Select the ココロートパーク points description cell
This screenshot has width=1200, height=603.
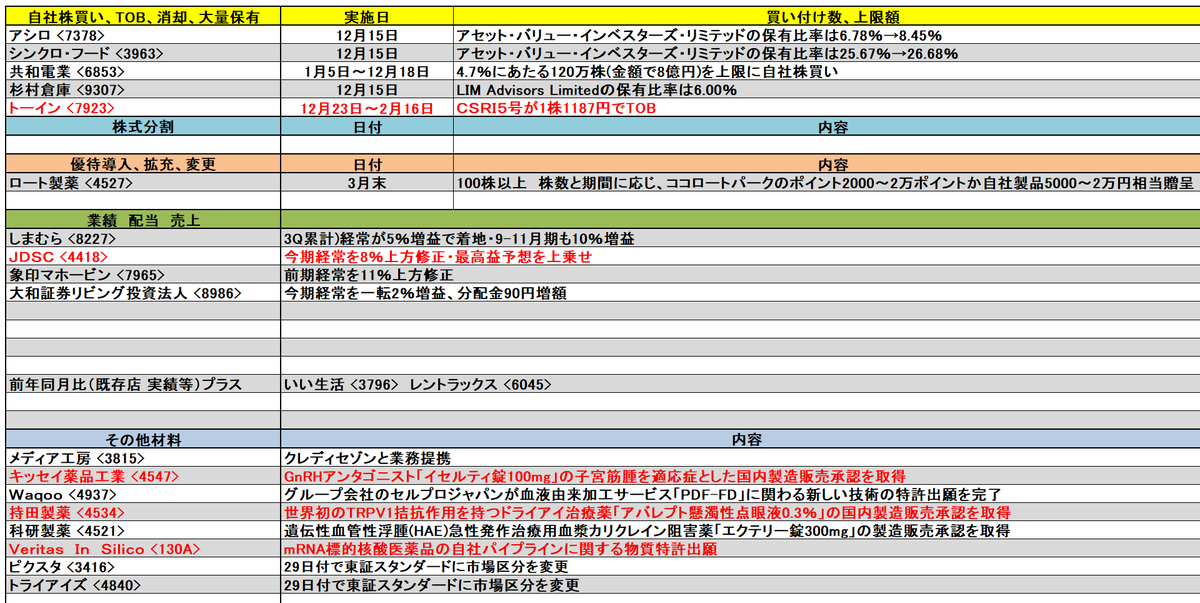tap(826, 183)
